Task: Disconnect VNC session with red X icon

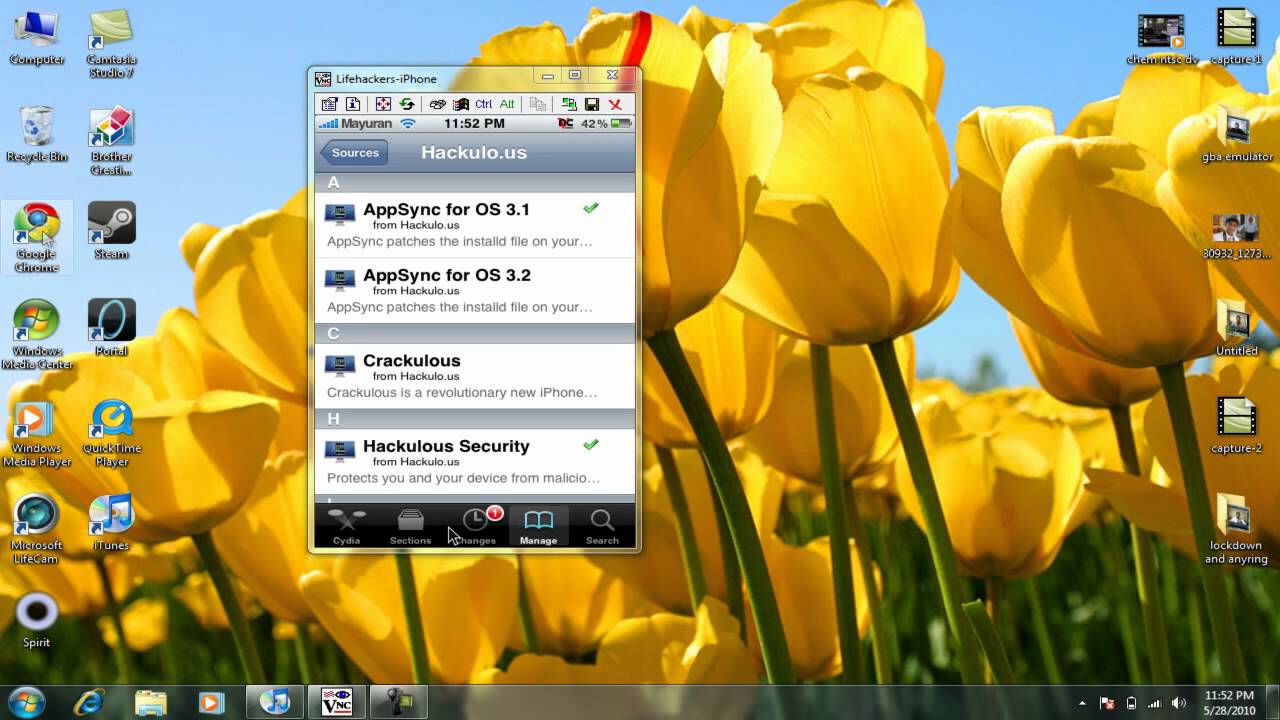Action: point(615,104)
